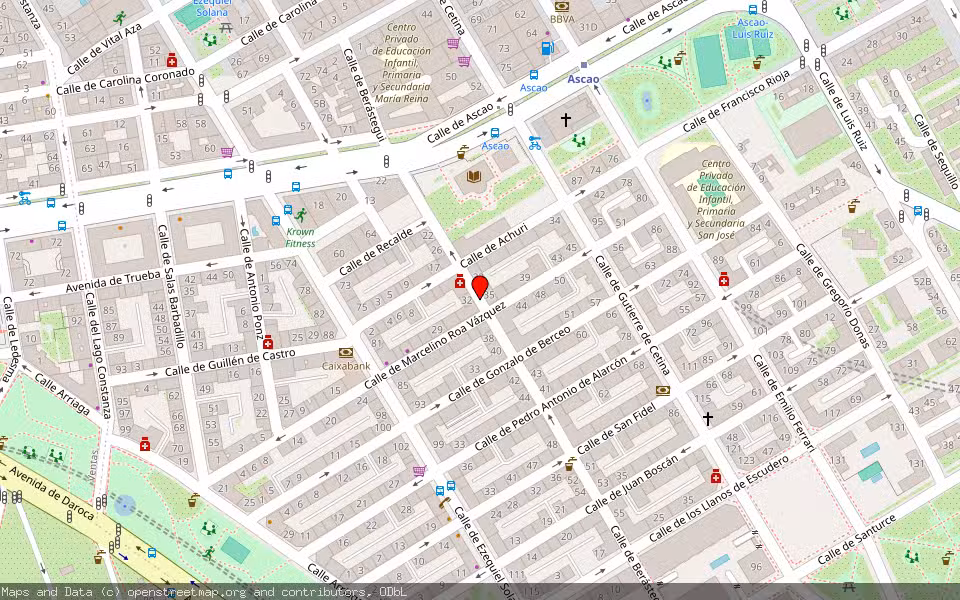Select the bank icon on Calle de San Fidel

point(662,390)
